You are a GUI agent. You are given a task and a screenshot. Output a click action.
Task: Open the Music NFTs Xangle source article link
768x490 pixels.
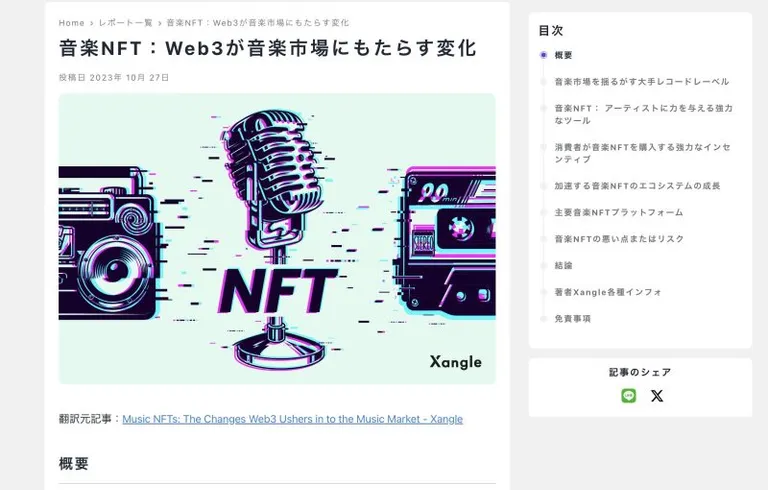[292, 419]
